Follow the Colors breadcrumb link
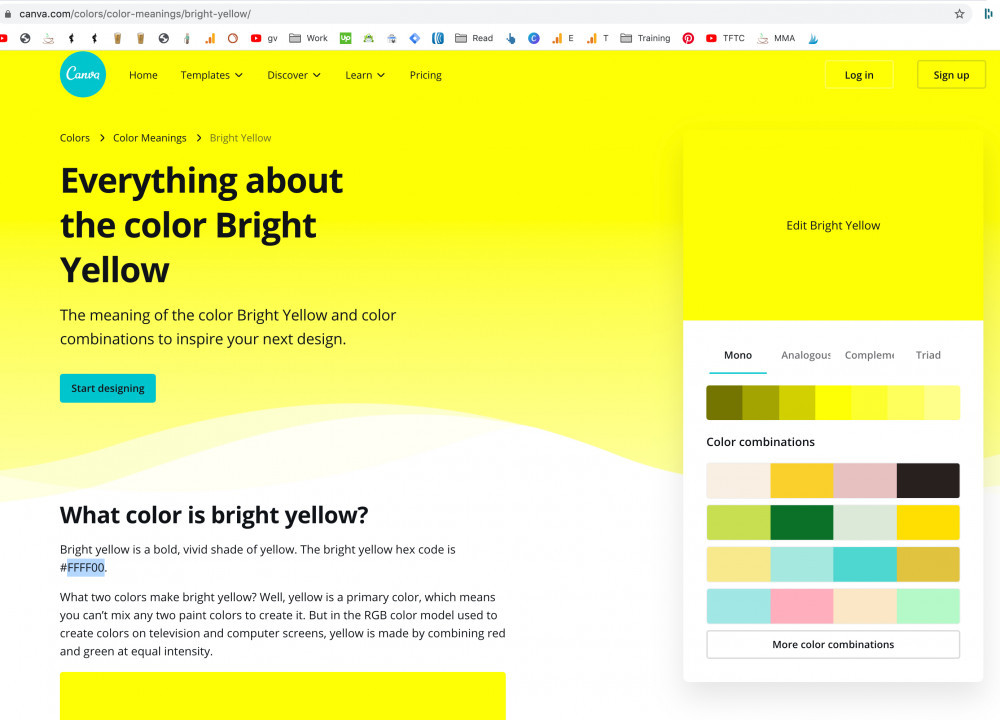 point(75,138)
